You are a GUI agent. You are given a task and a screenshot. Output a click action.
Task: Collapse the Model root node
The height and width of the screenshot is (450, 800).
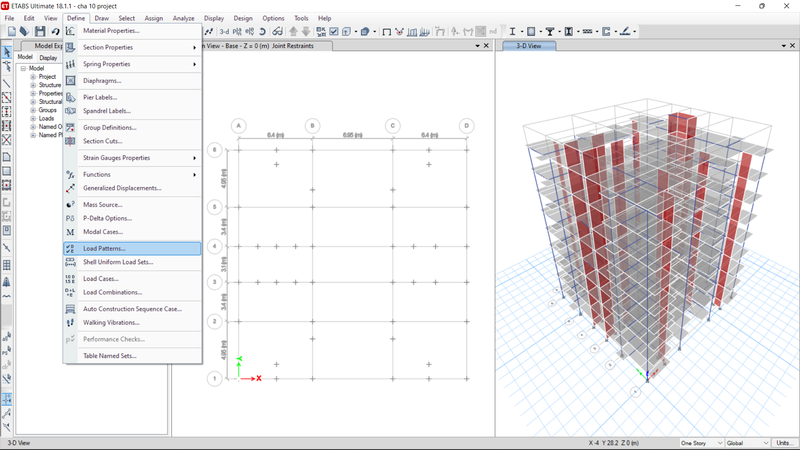coord(23,68)
